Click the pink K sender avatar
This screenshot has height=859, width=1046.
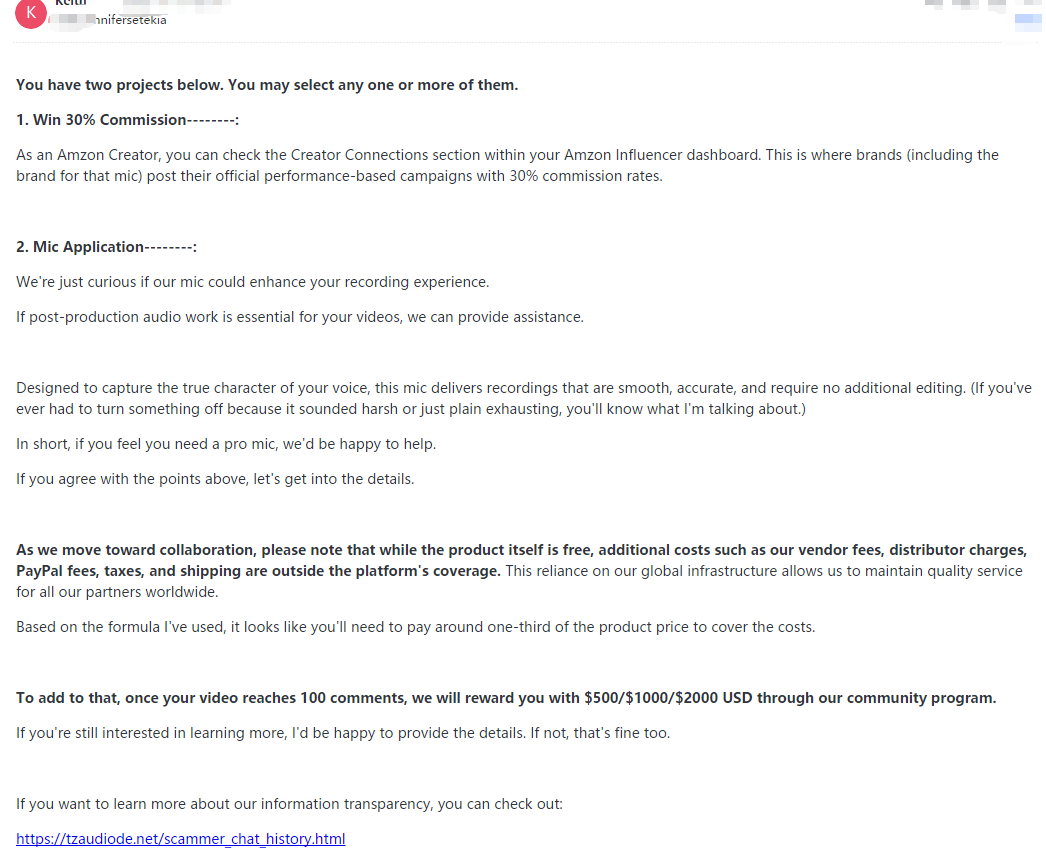pyautogui.click(x=31, y=14)
